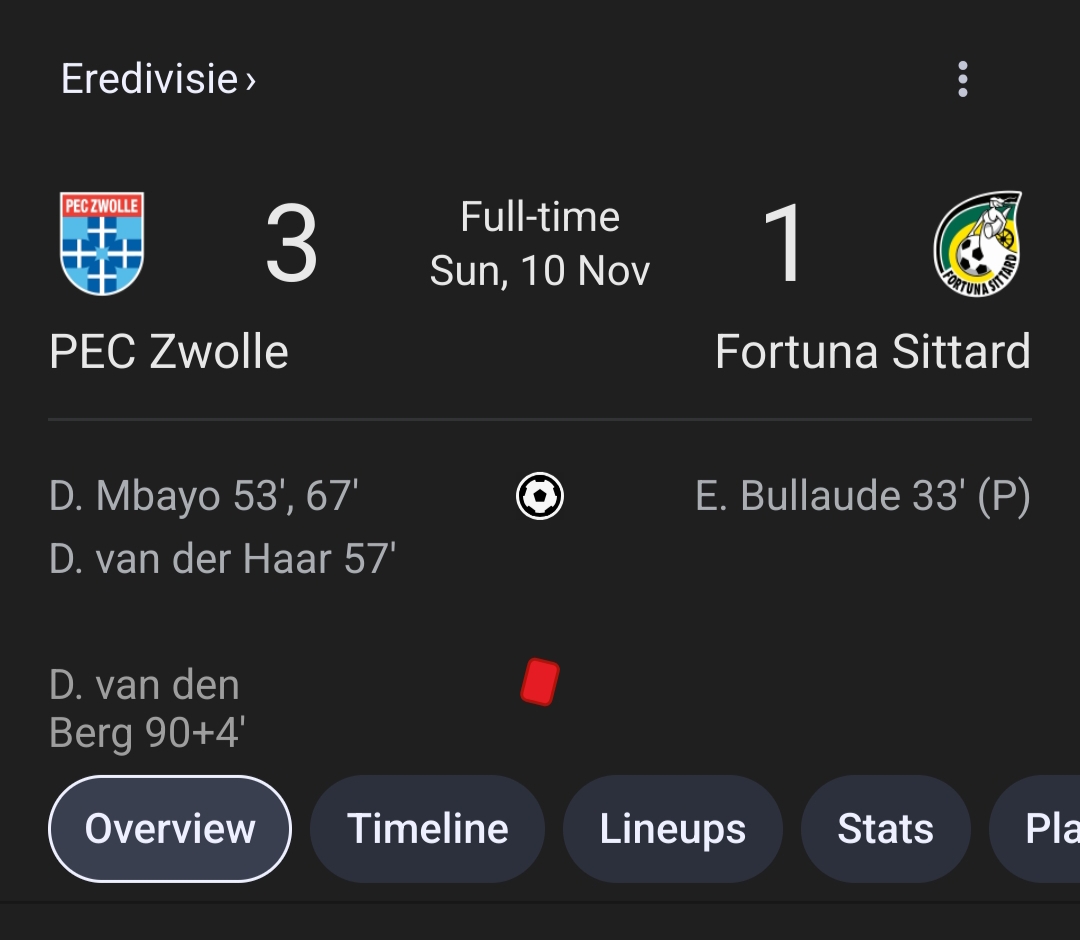Viewport: 1080px width, 940px height.
Task: Click the PEC Zwolle club crest
Action: 102,244
